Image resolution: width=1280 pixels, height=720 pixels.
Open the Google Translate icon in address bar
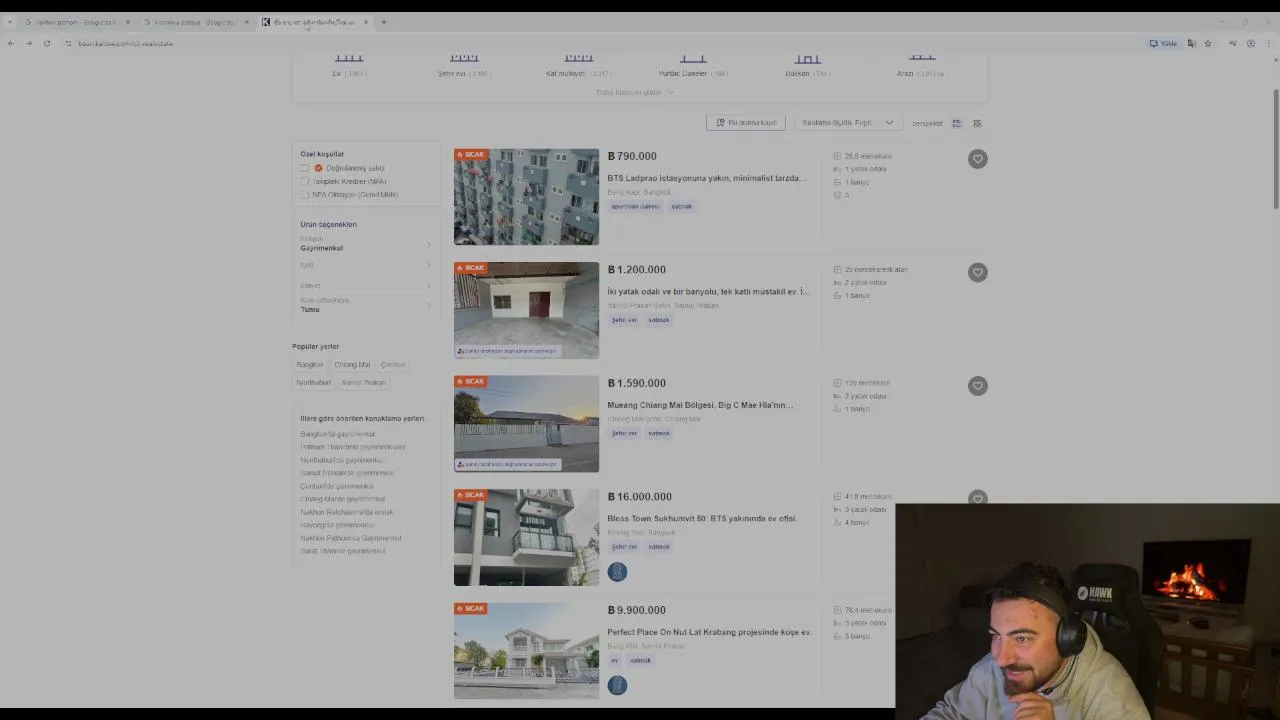(1191, 43)
